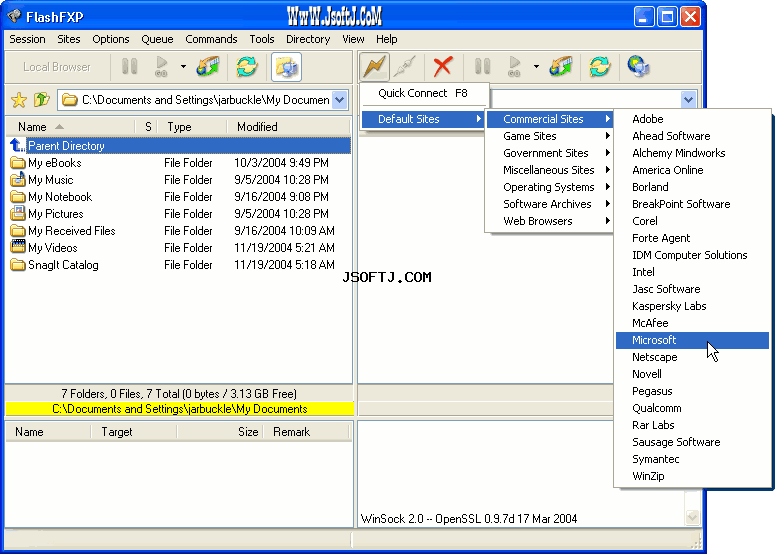775x554 pixels.
Task: Choose Borland from the site list
Action: [692, 187]
